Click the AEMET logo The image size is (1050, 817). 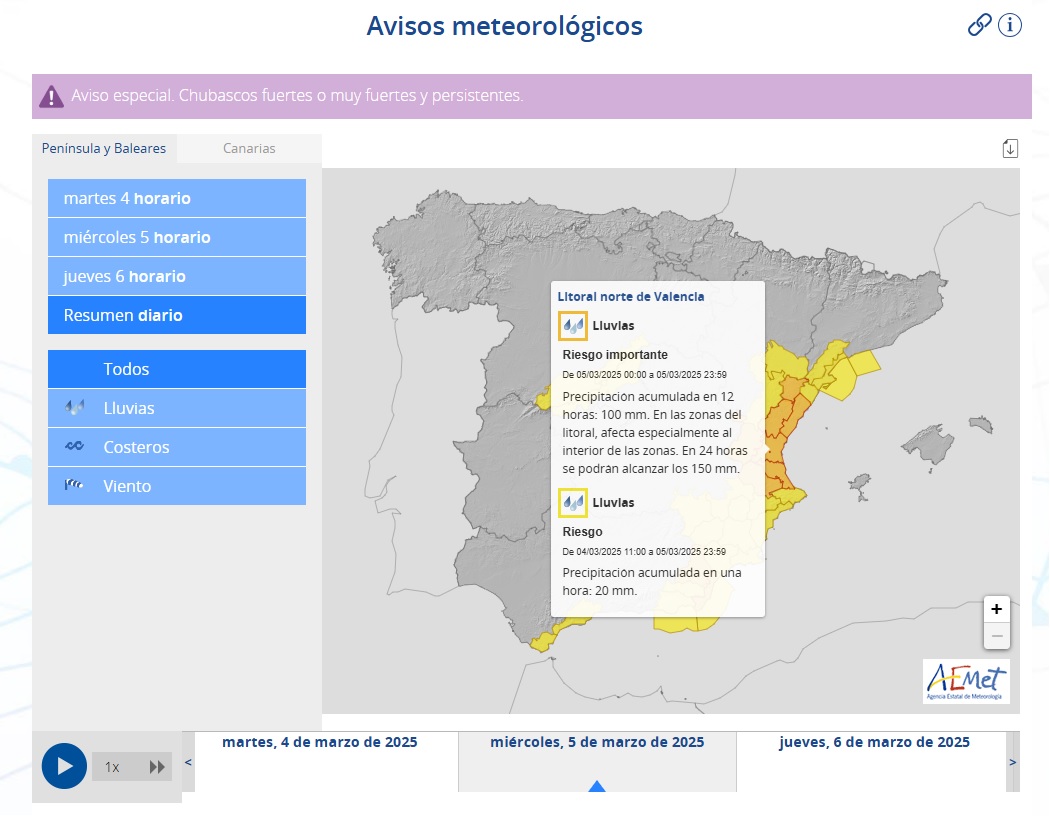(967, 681)
